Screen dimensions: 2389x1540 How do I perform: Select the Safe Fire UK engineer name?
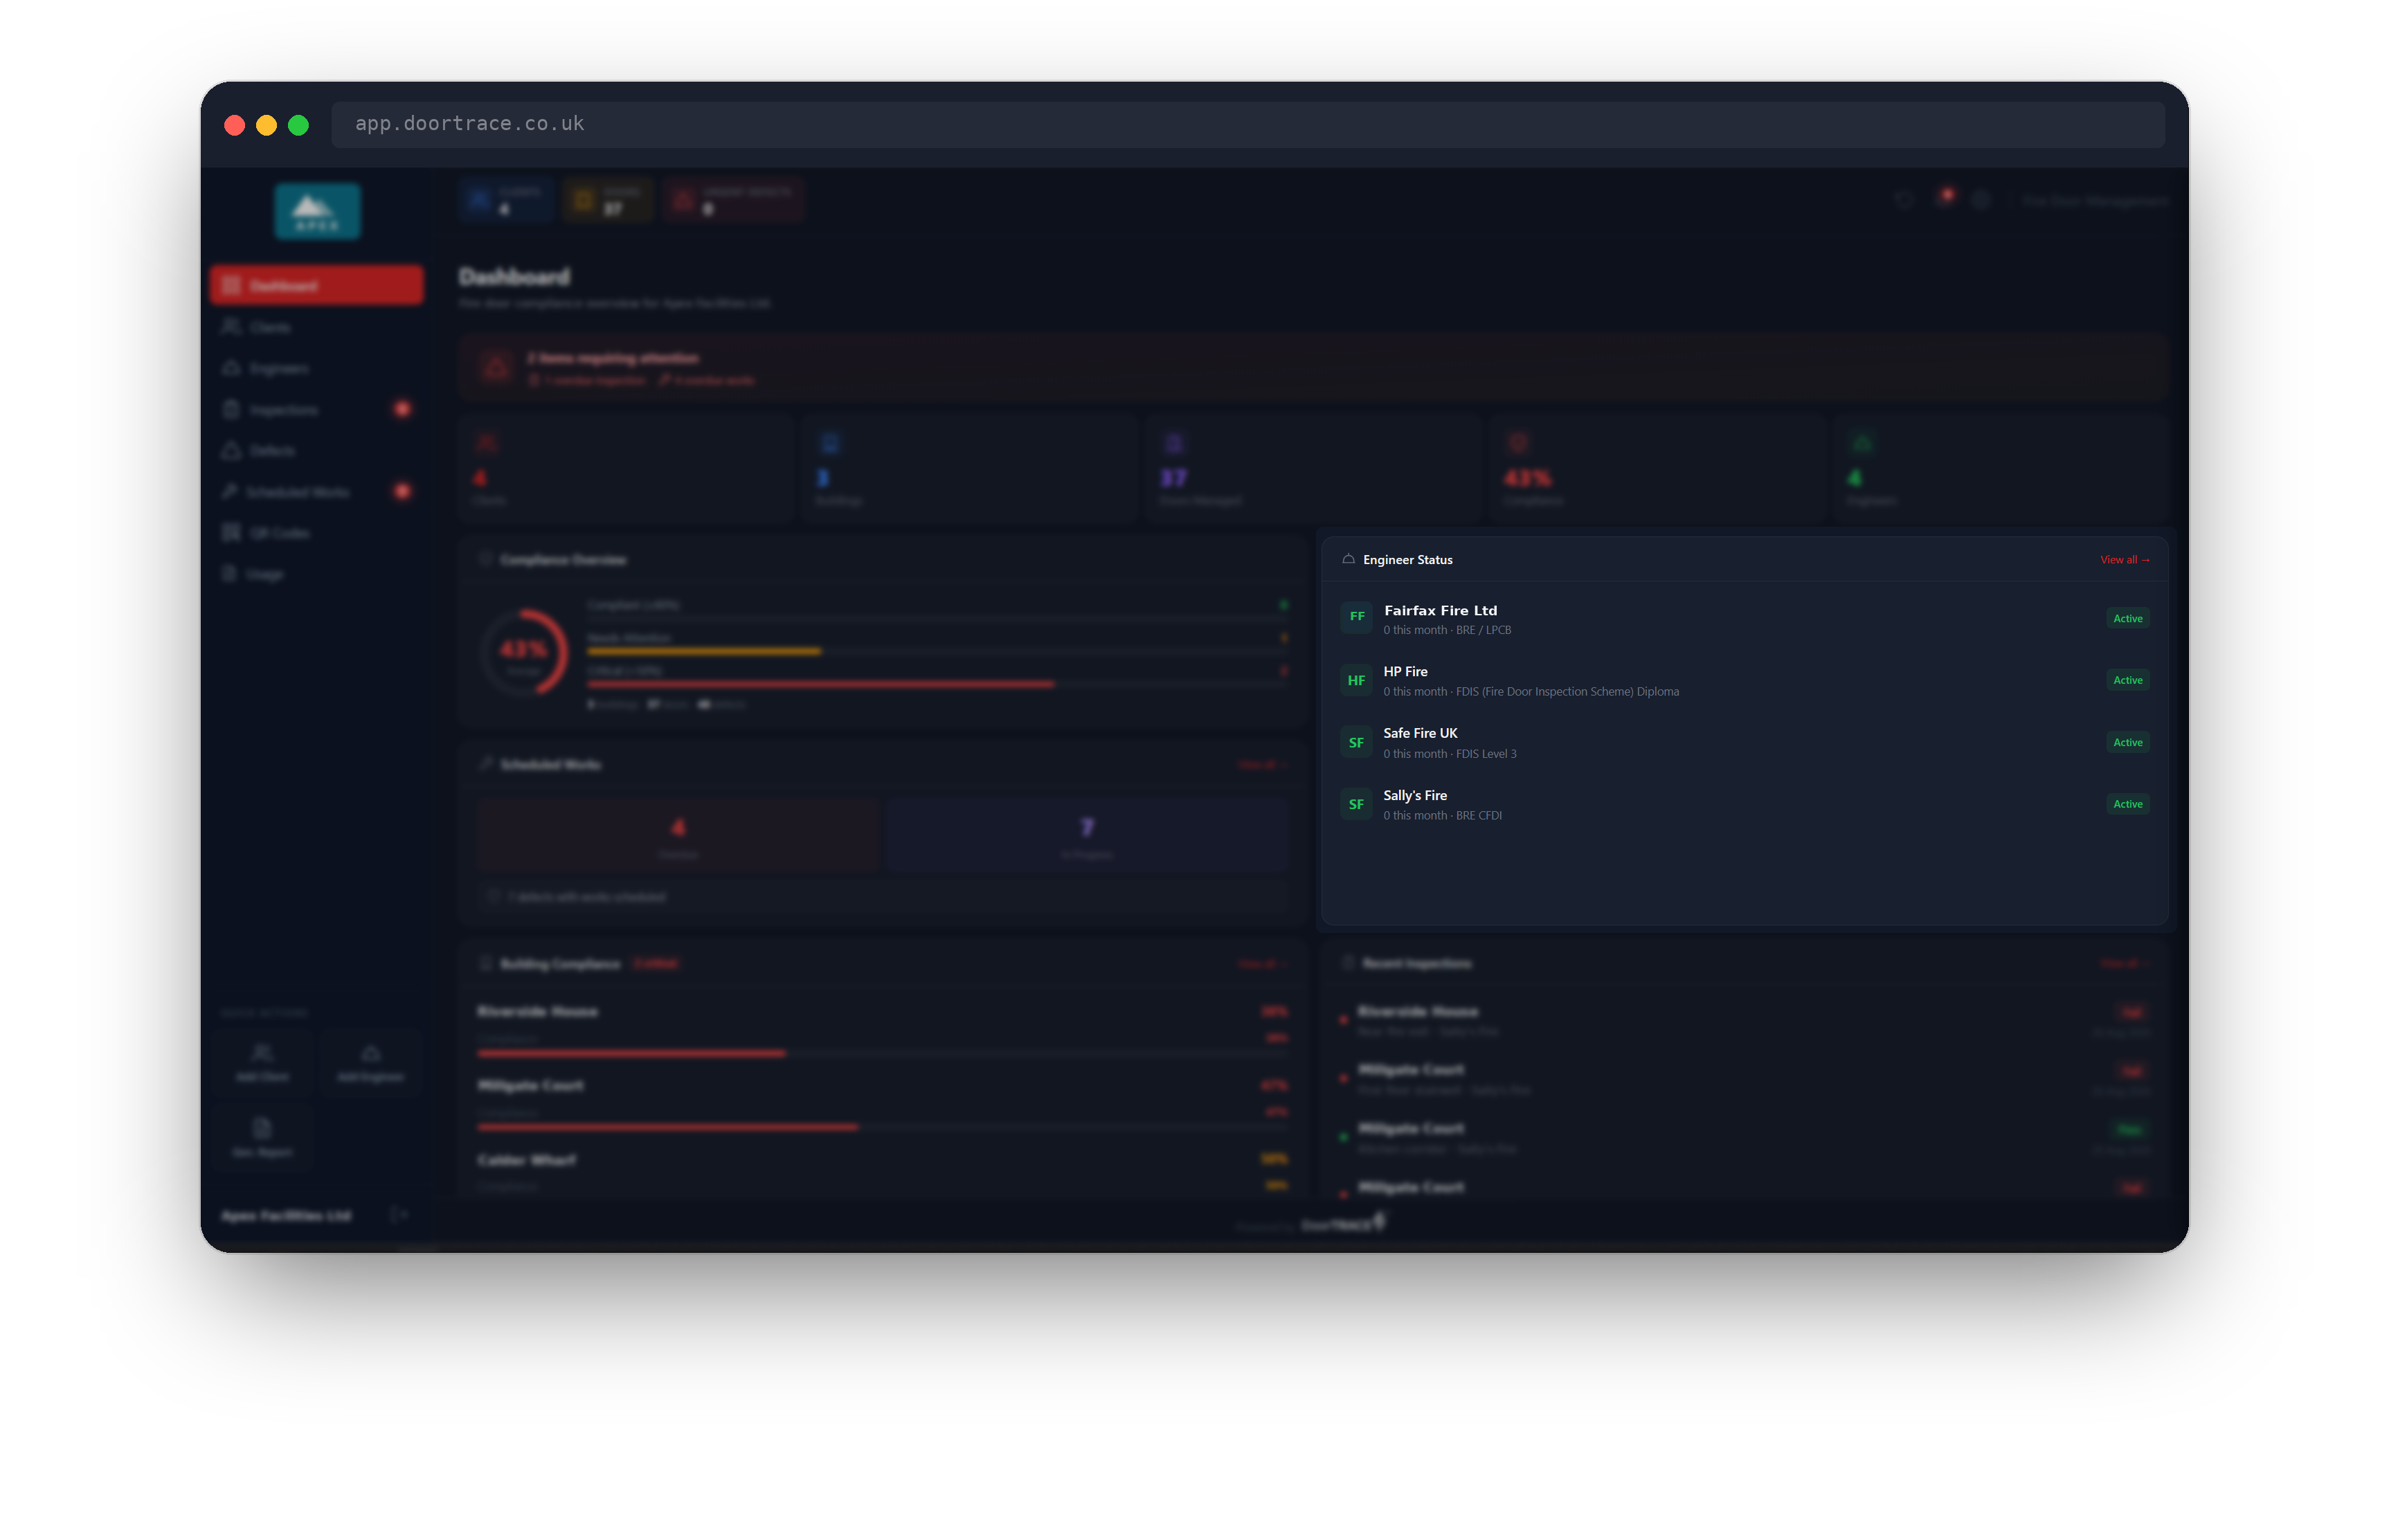pos(1420,733)
